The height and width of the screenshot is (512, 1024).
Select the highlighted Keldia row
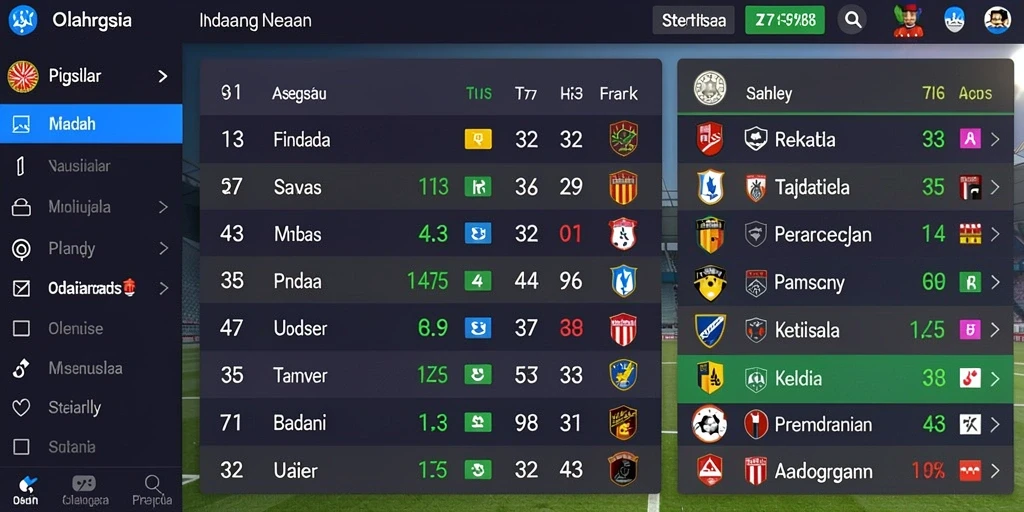click(x=845, y=378)
